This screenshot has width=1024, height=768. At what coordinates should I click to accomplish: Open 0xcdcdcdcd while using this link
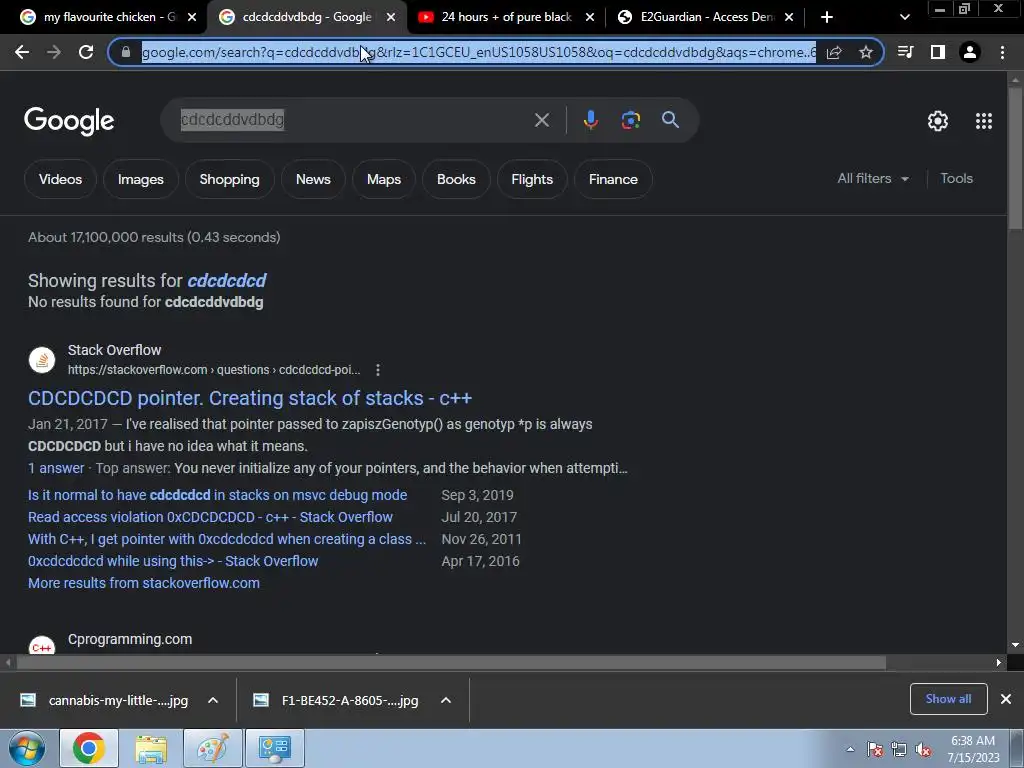coord(173,561)
